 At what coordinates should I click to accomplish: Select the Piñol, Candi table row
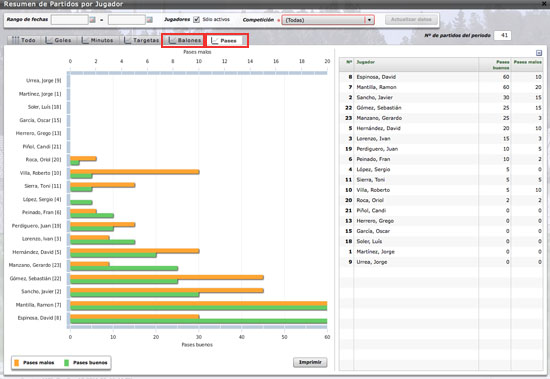(441, 211)
